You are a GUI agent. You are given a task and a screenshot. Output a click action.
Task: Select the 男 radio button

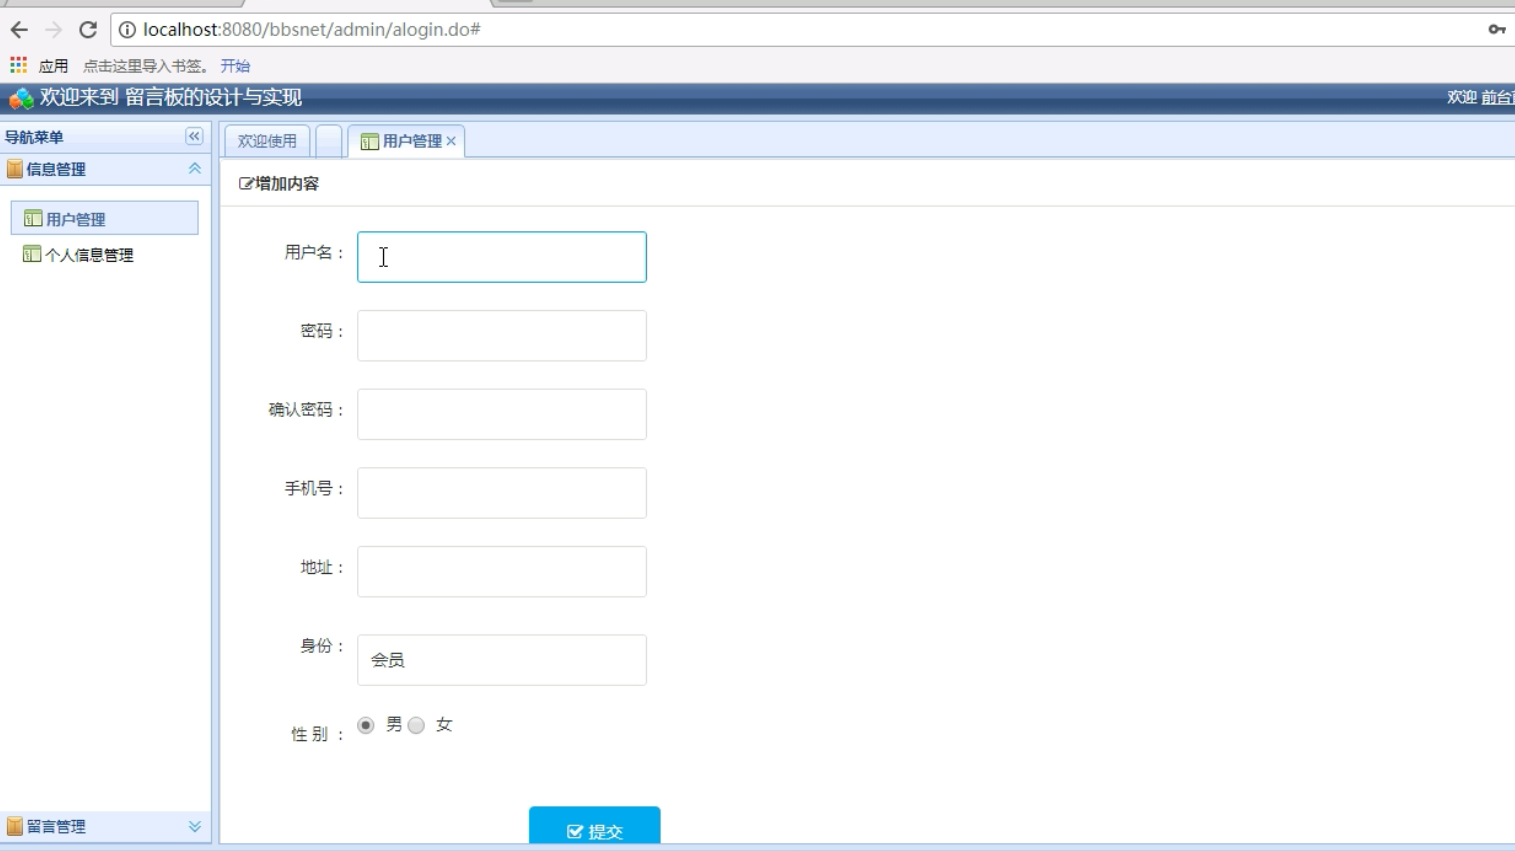(x=366, y=725)
